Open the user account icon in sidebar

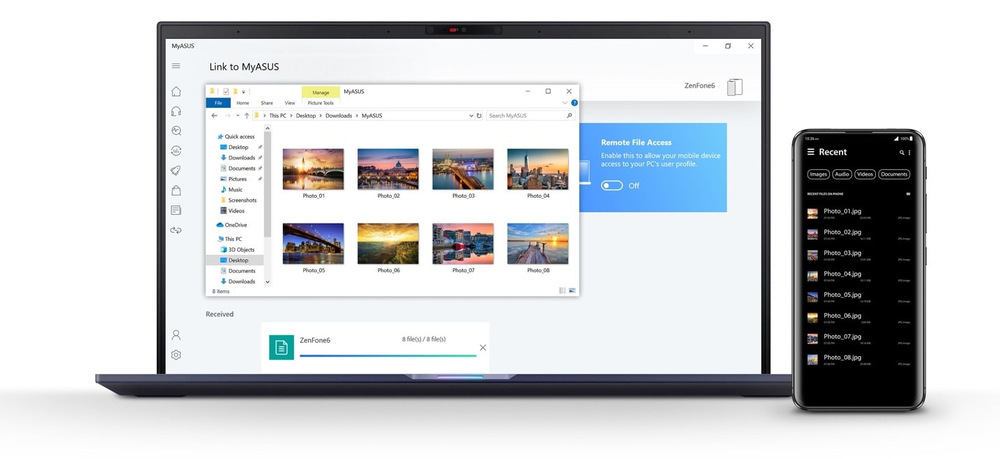coord(176,335)
